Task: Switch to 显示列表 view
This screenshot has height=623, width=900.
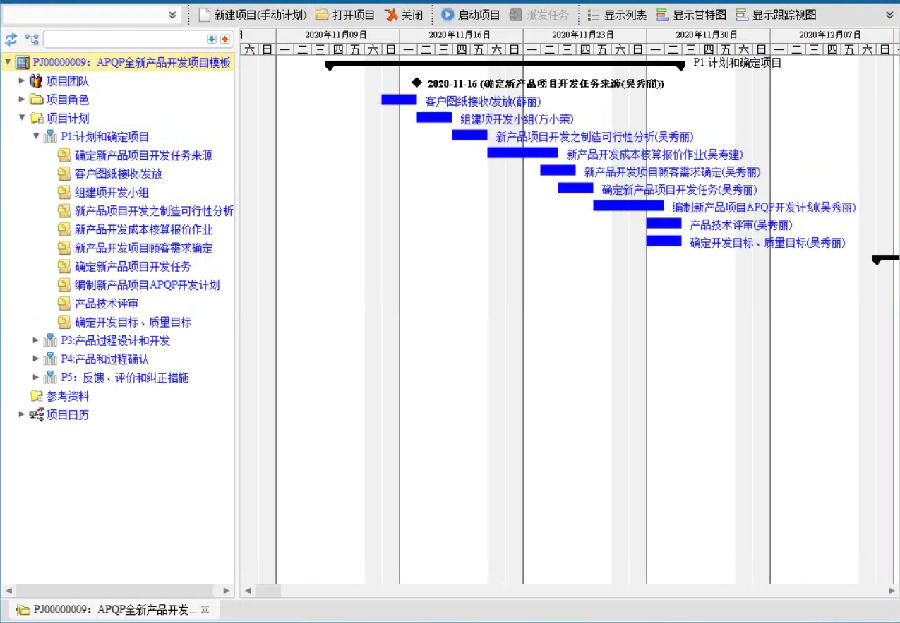Action: pos(617,15)
